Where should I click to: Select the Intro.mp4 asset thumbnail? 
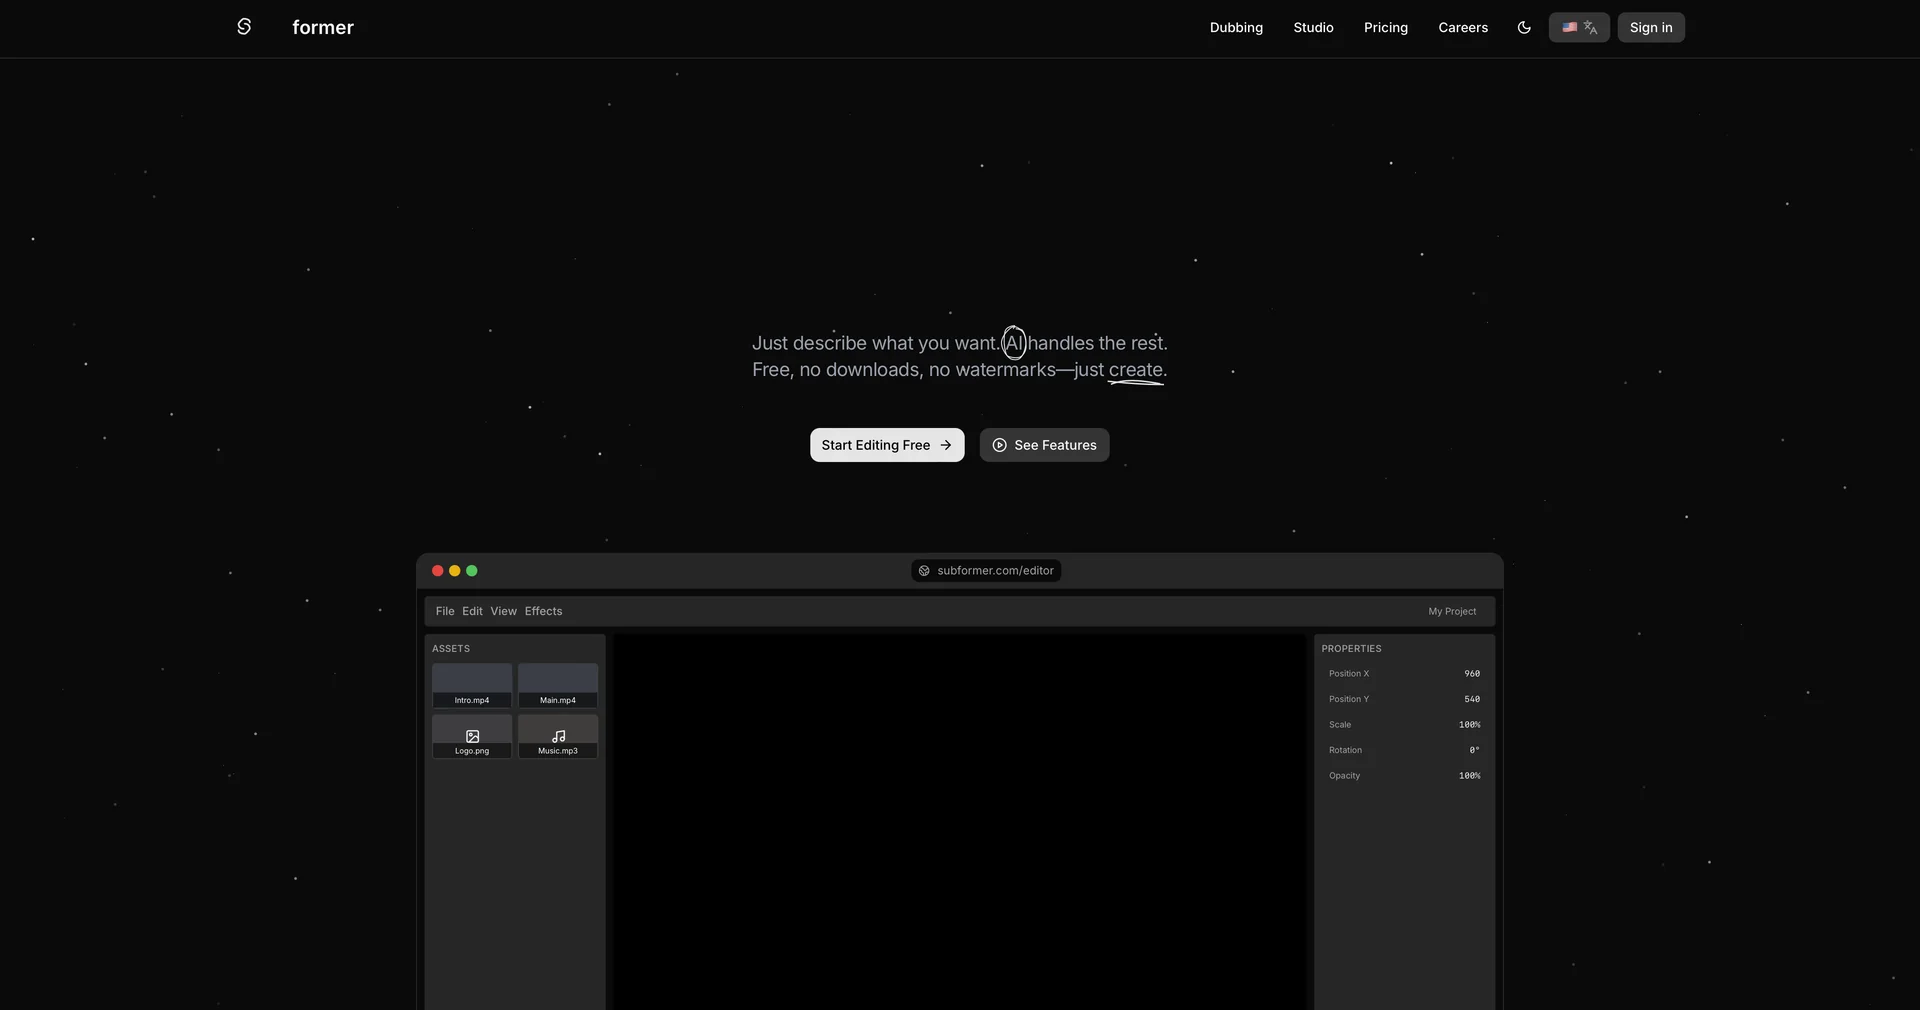(x=472, y=686)
